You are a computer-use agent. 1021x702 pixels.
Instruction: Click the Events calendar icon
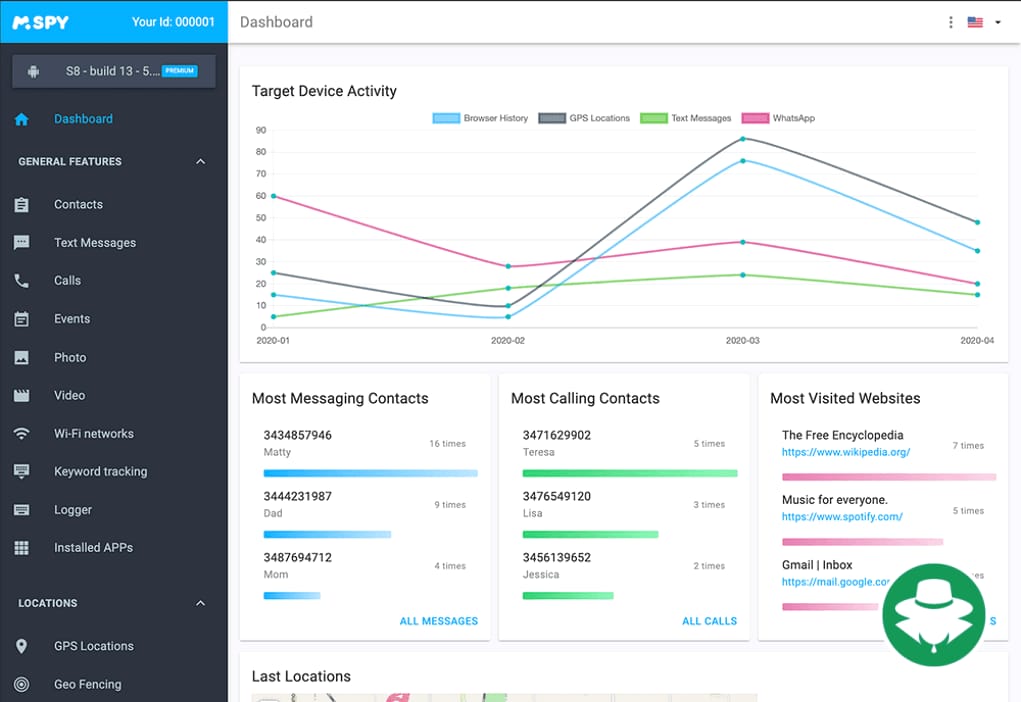21,319
